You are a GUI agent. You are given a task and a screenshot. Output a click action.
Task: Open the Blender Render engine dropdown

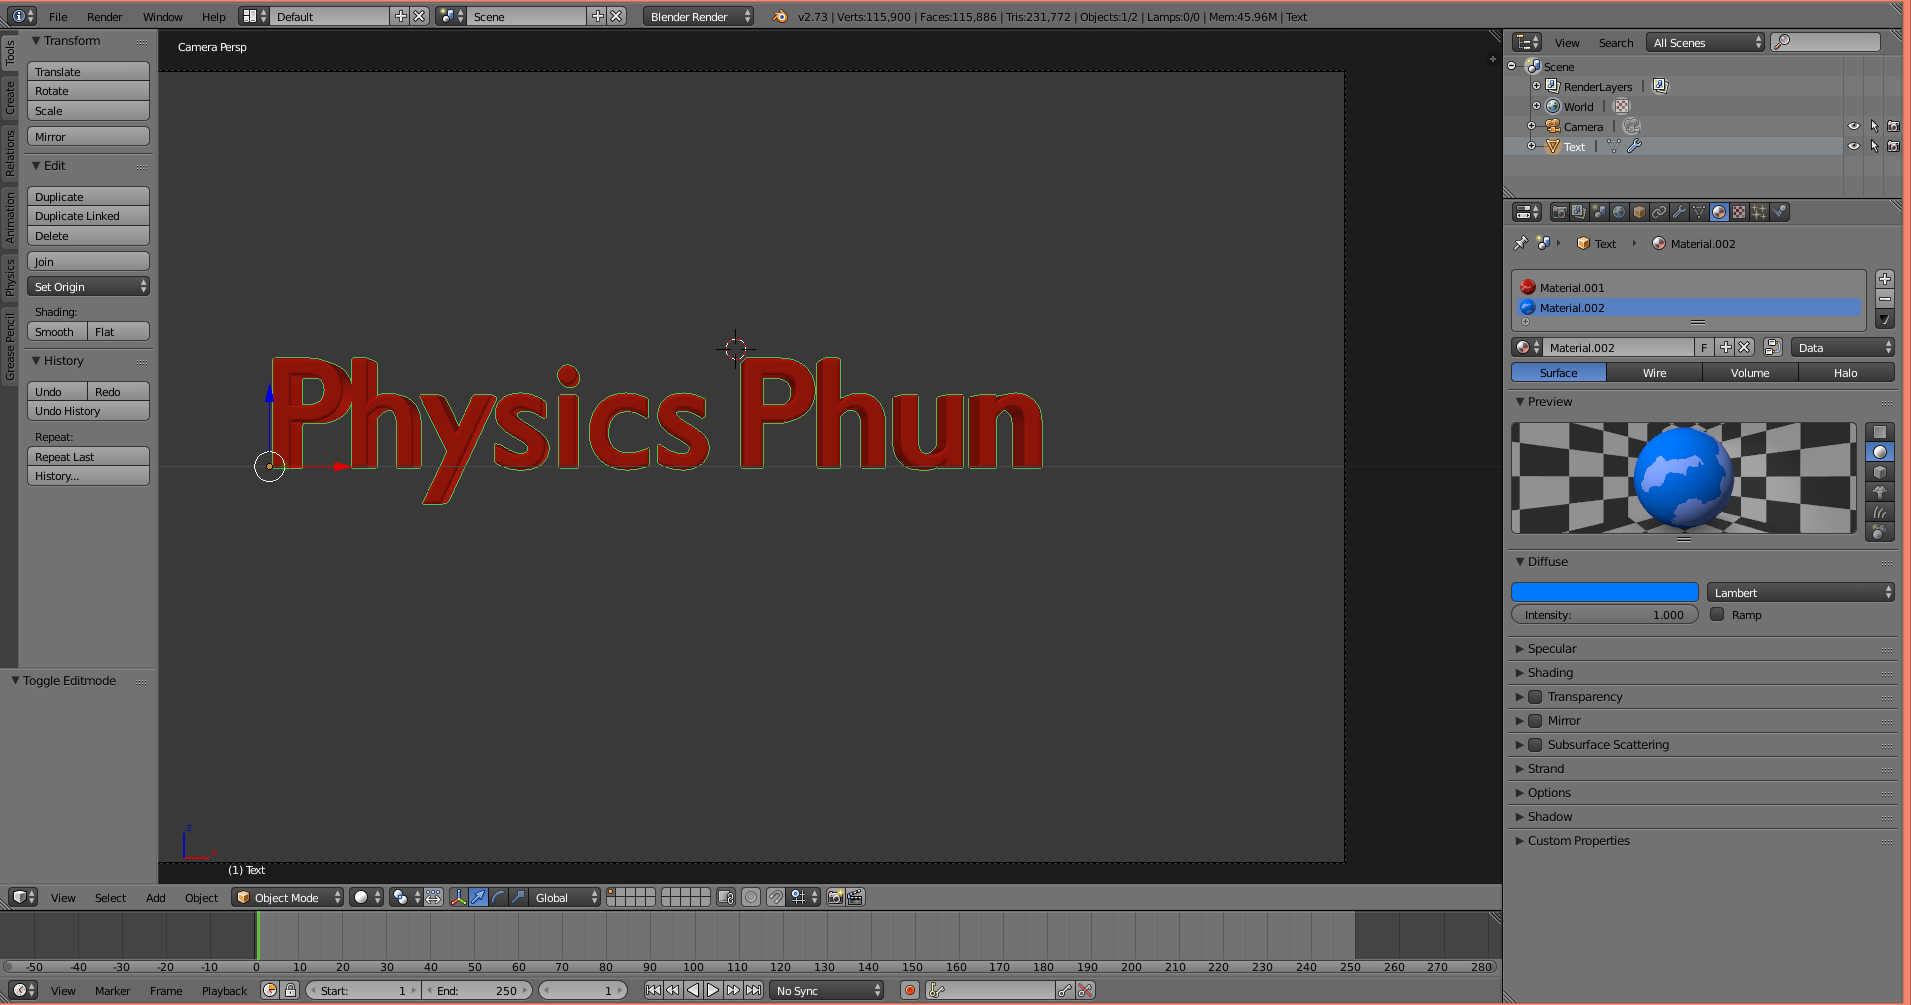click(x=699, y=16)
